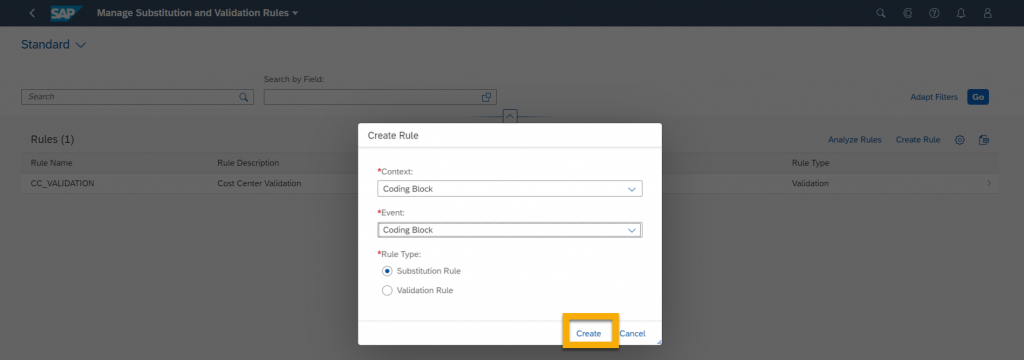This screenshot has height=360, width=1024.
Task: Select the Validation Rule radio button
Action: click(387, 290)
